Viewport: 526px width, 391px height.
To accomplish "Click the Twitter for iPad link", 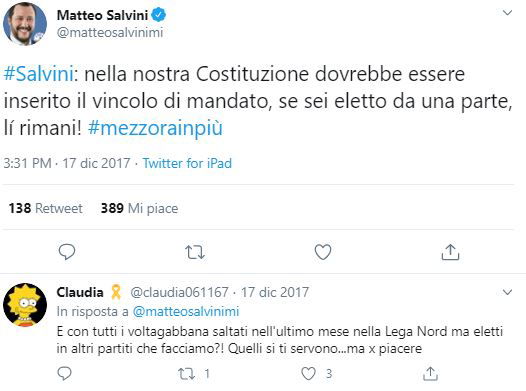I will (x=187, y=163).
